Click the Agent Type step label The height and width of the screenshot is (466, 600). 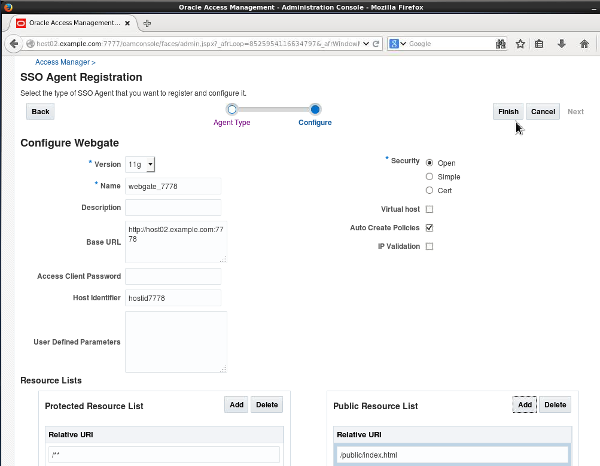coord(232,122)
